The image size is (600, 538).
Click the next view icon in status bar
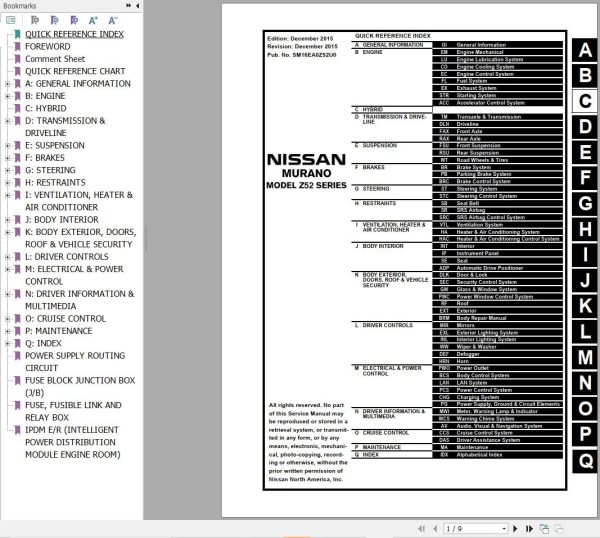pos(559,528)
